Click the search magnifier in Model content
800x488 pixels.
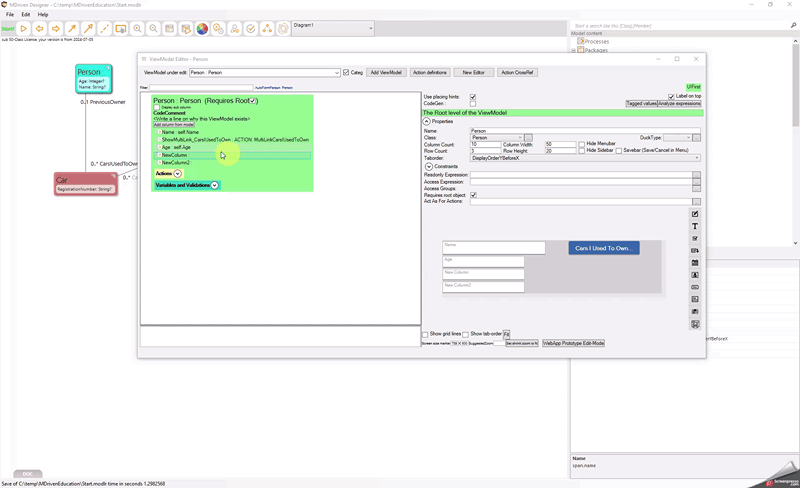pyautogui.click(x=793, y=26)
